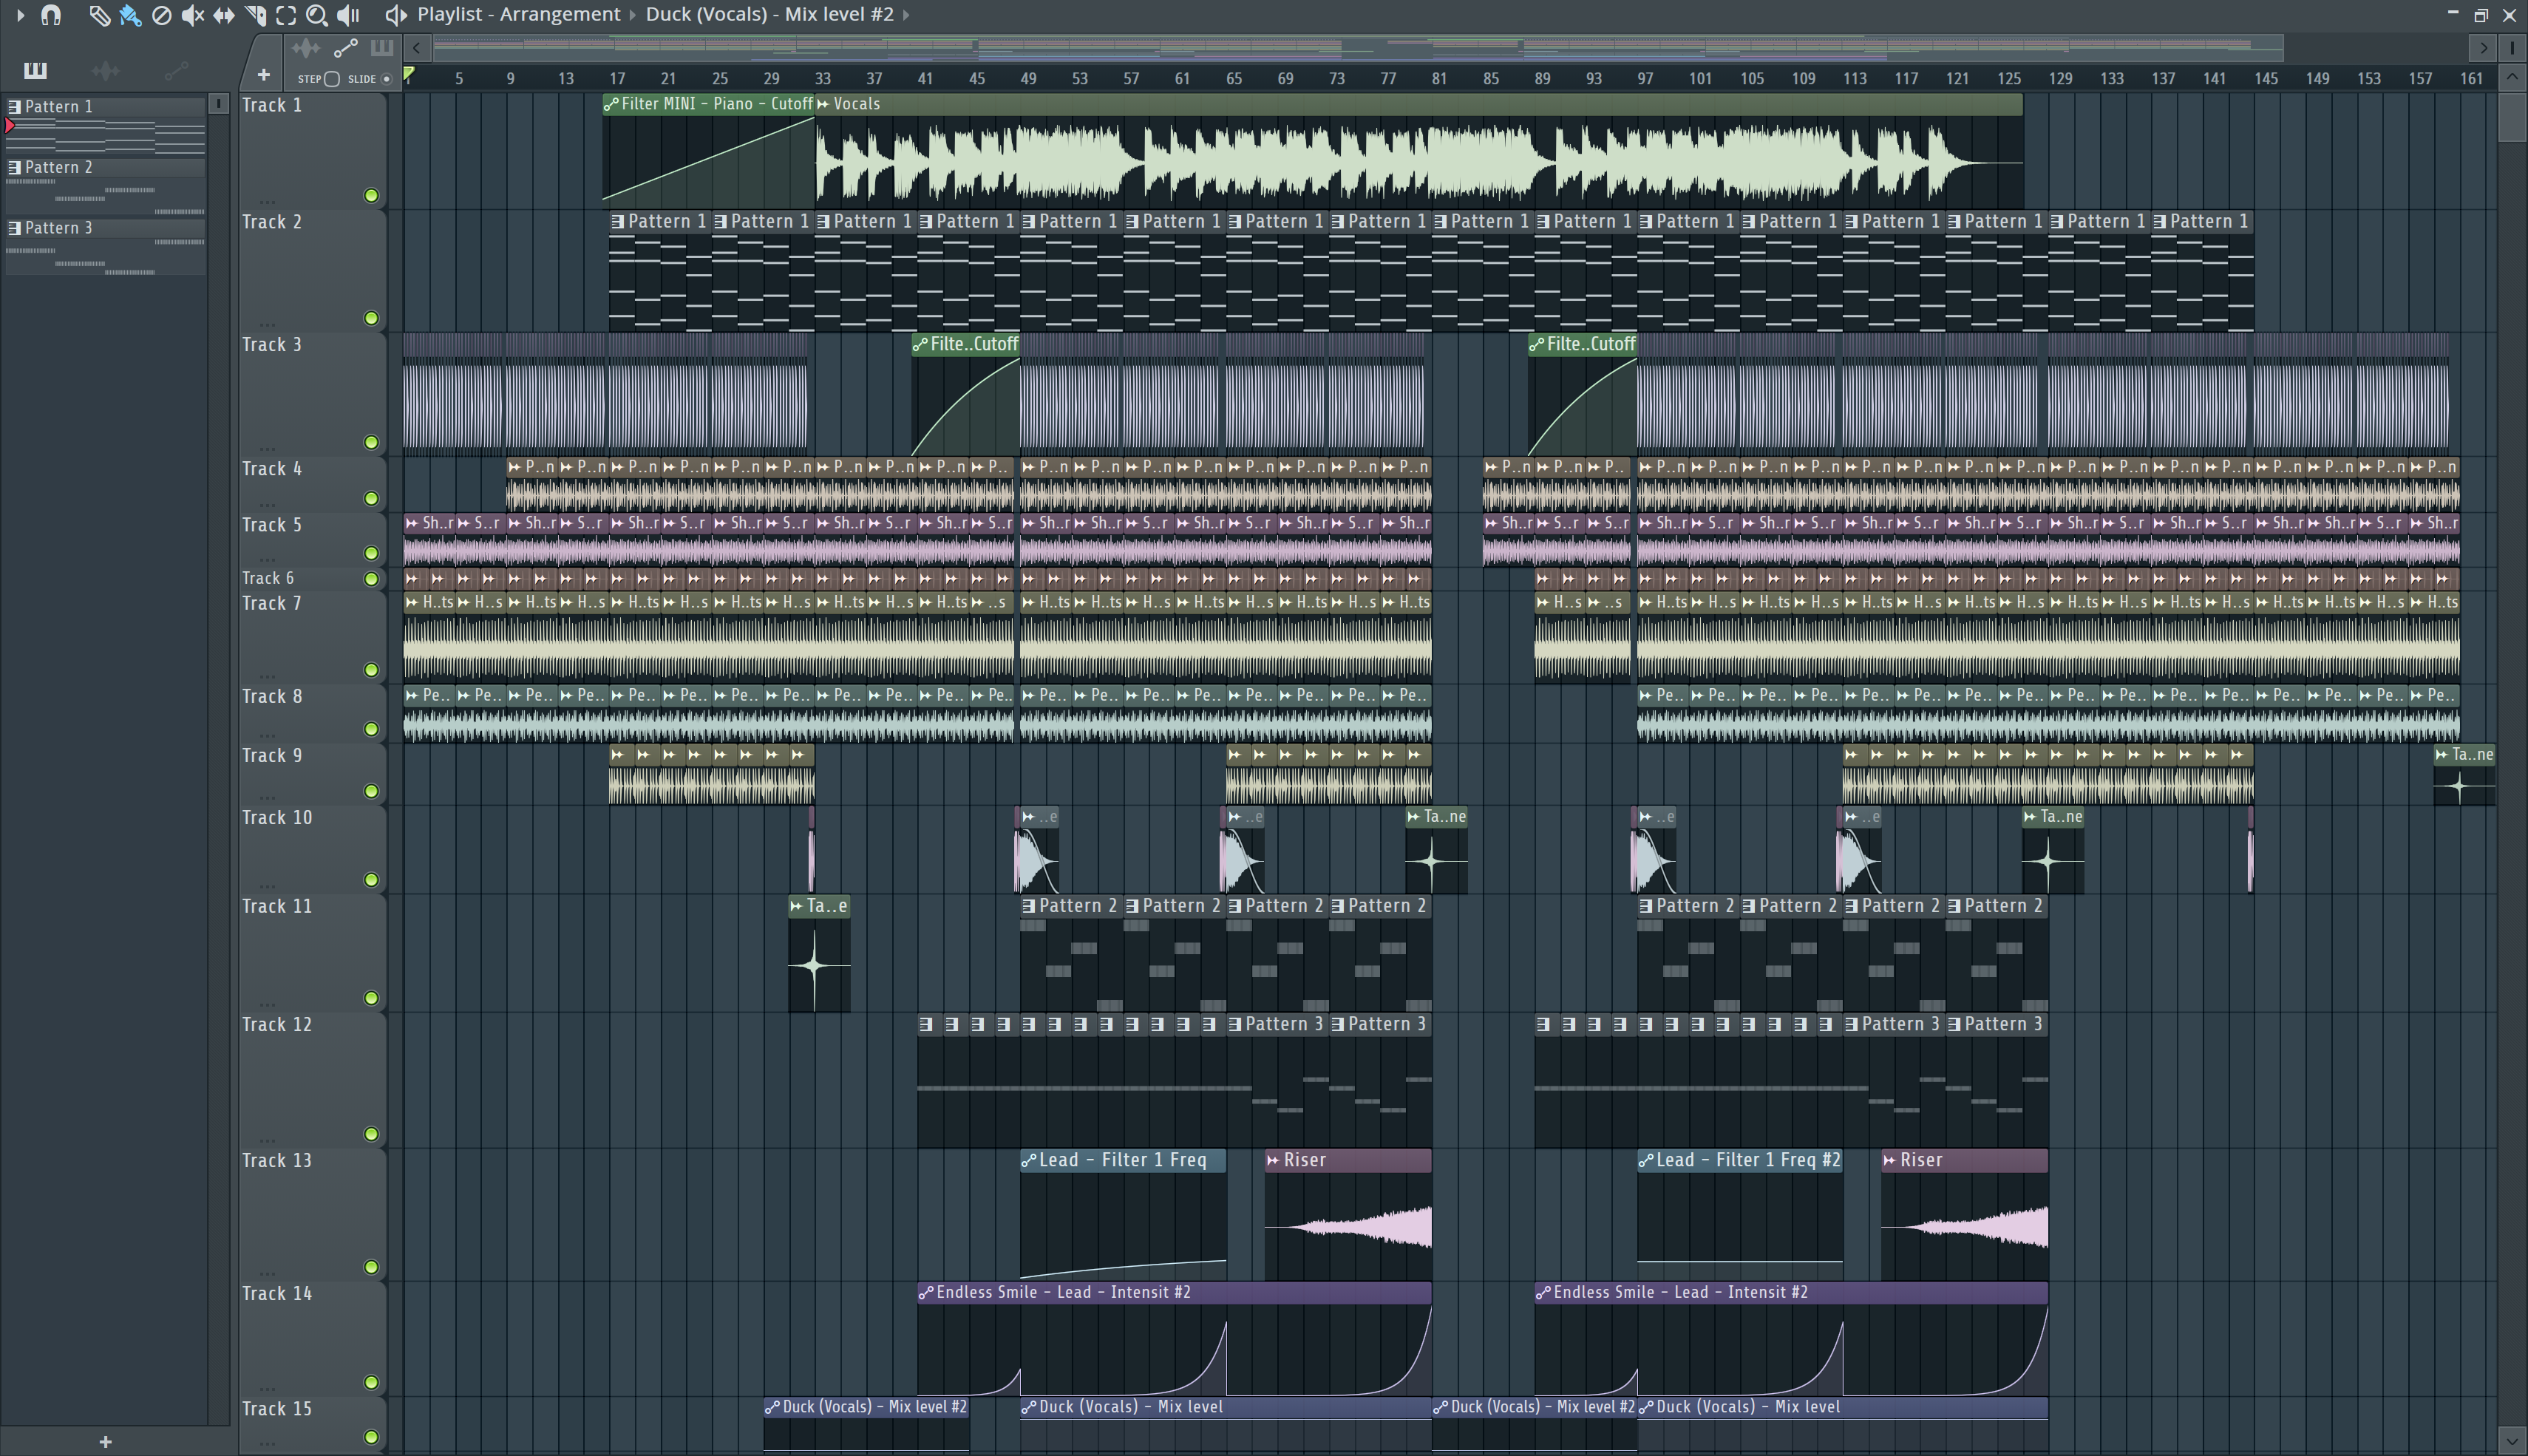Select the Draw pencil tool
Viewport: 2528px width, 1456px height.
(x=99, y=15)
